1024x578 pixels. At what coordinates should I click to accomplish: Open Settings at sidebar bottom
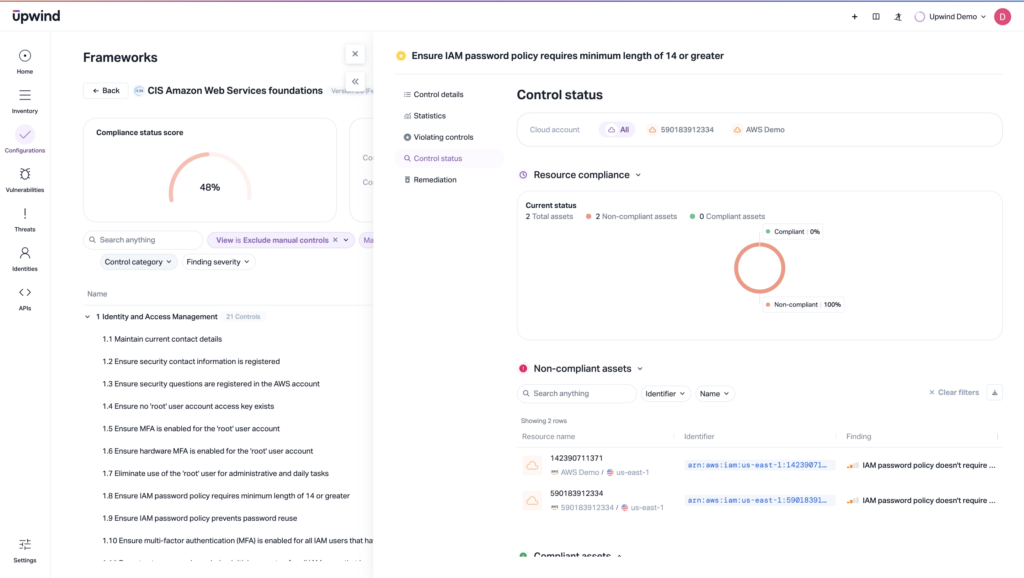click(x=25, y=549)
